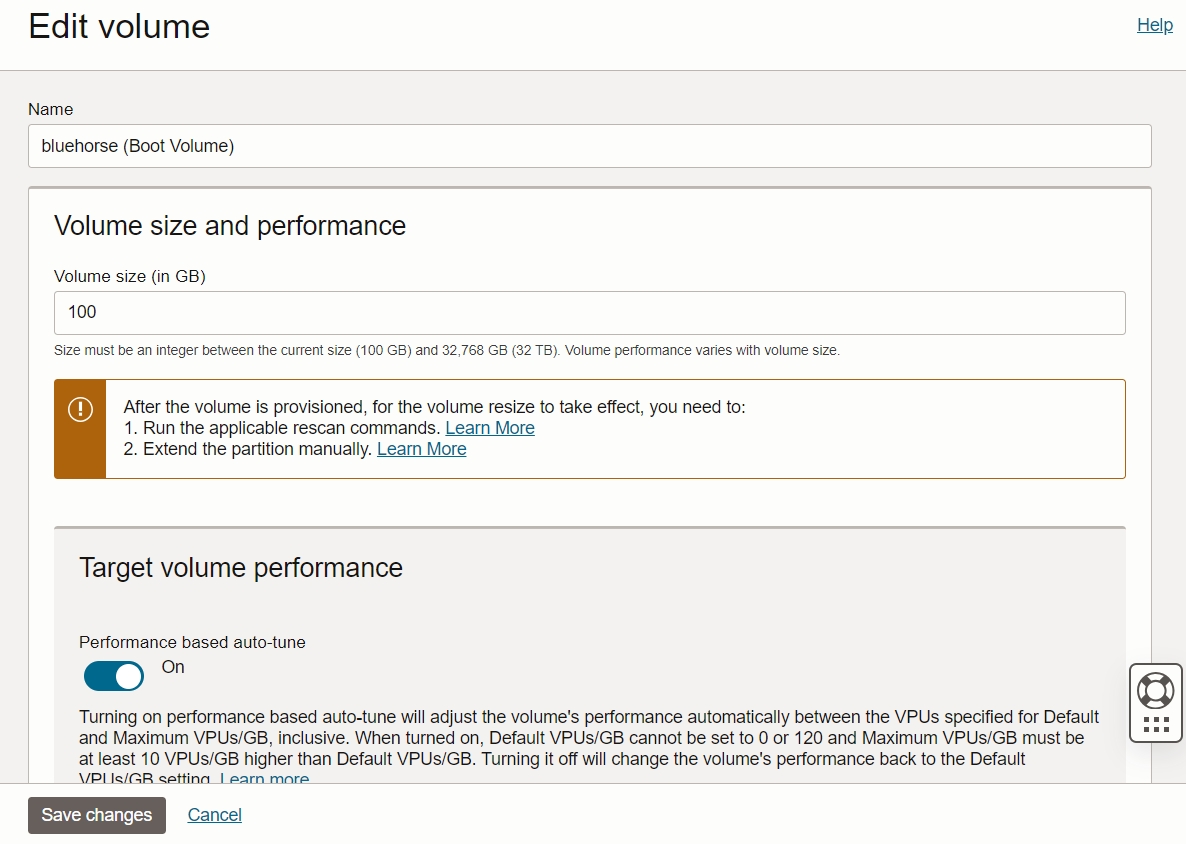Screen dimensions: 1186x844
Task: Open Learn More for rescan commands
Action: (x=490, y=428)
